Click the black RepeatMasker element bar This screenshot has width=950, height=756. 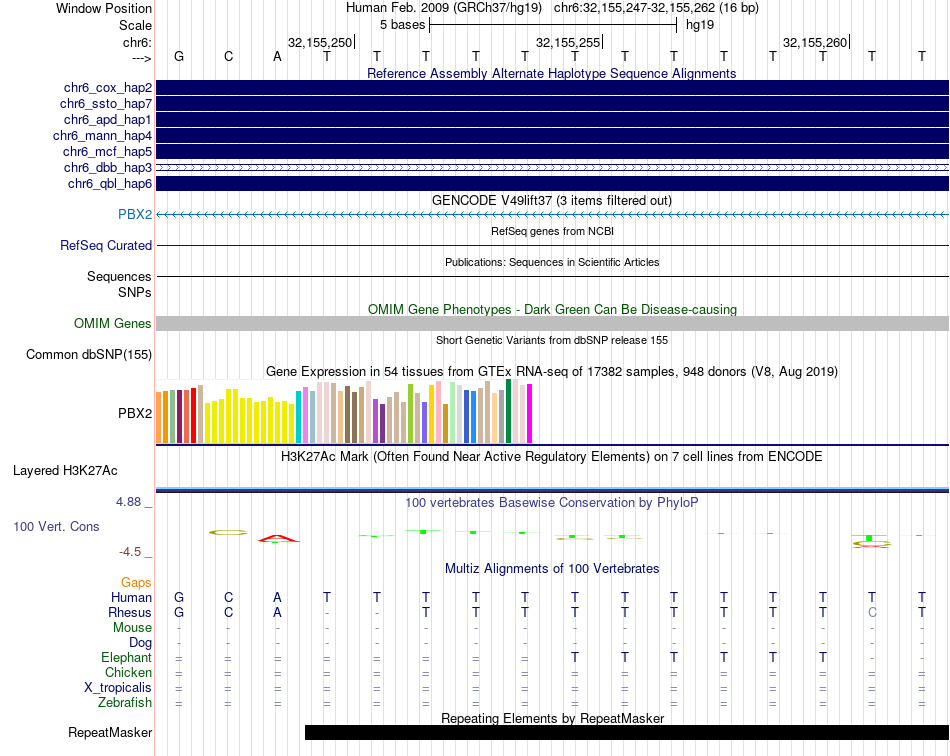pos(627,732)
